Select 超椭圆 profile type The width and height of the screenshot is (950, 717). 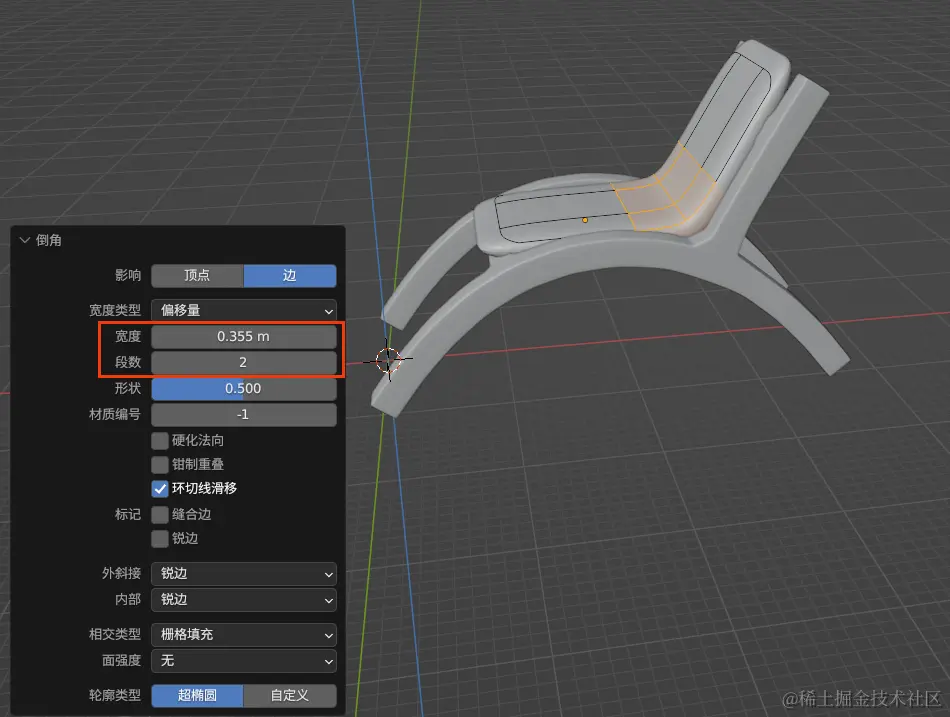click(198, 695)
